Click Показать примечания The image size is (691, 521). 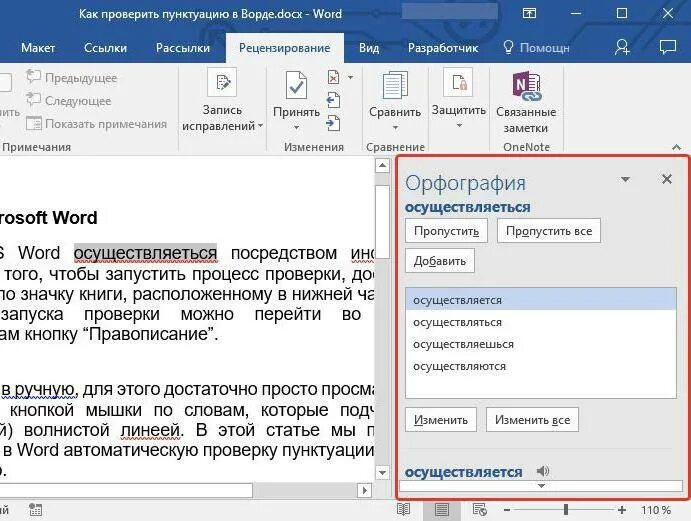tap(97, 124)
